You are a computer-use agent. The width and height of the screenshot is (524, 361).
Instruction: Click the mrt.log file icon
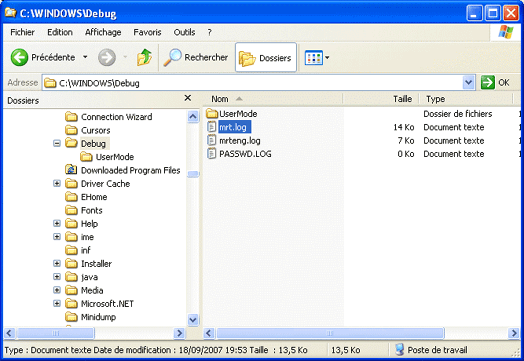[212, 127]
